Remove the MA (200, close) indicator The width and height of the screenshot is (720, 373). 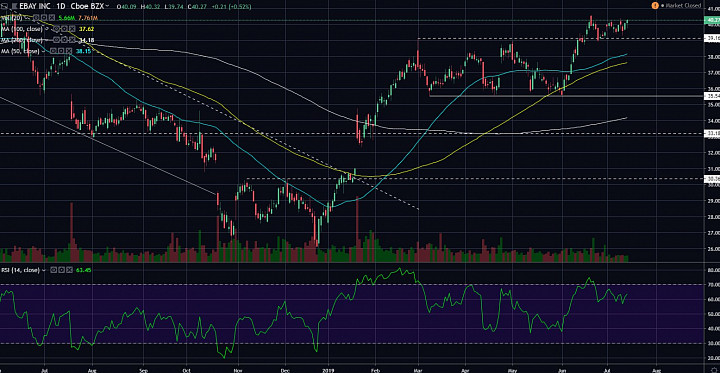[x=73, y=40]
